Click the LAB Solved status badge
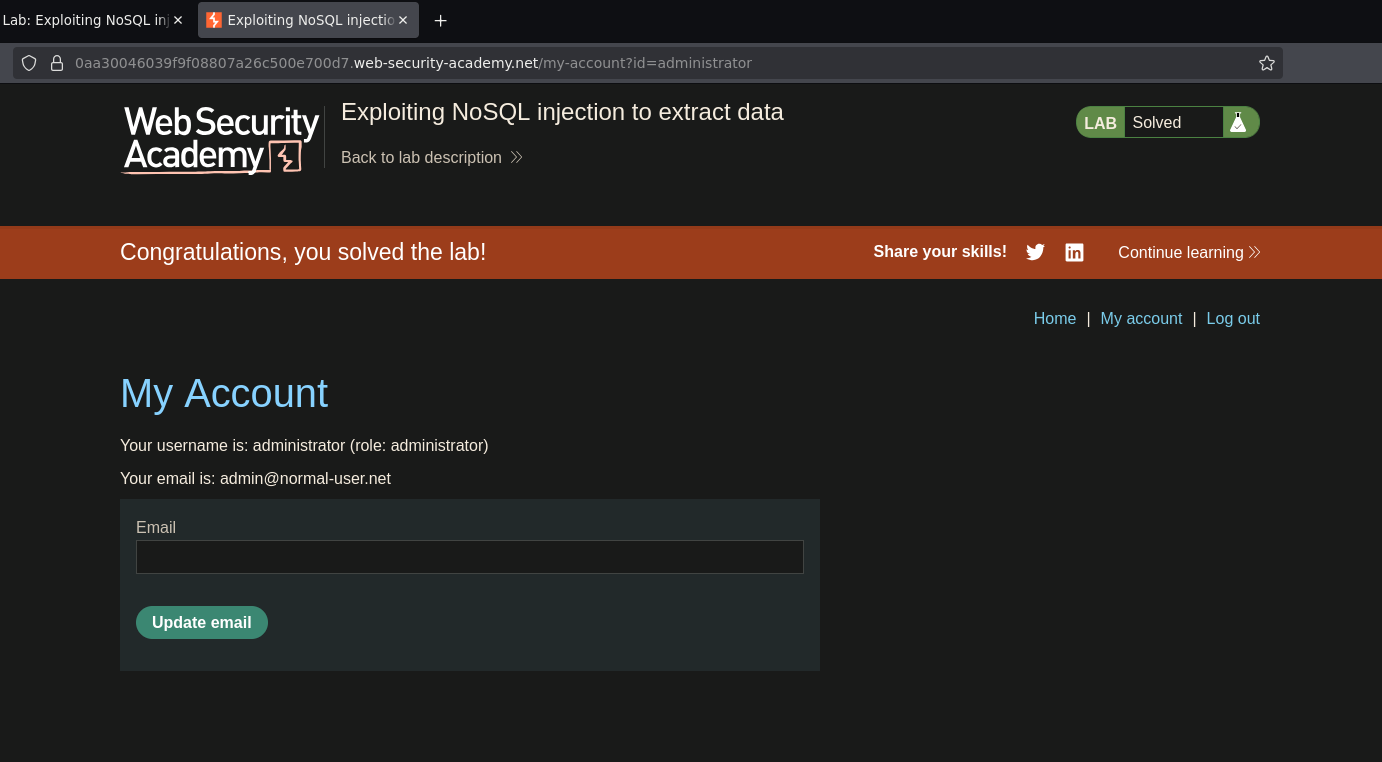1382x762 pixels. click(x=1167, y=122)
